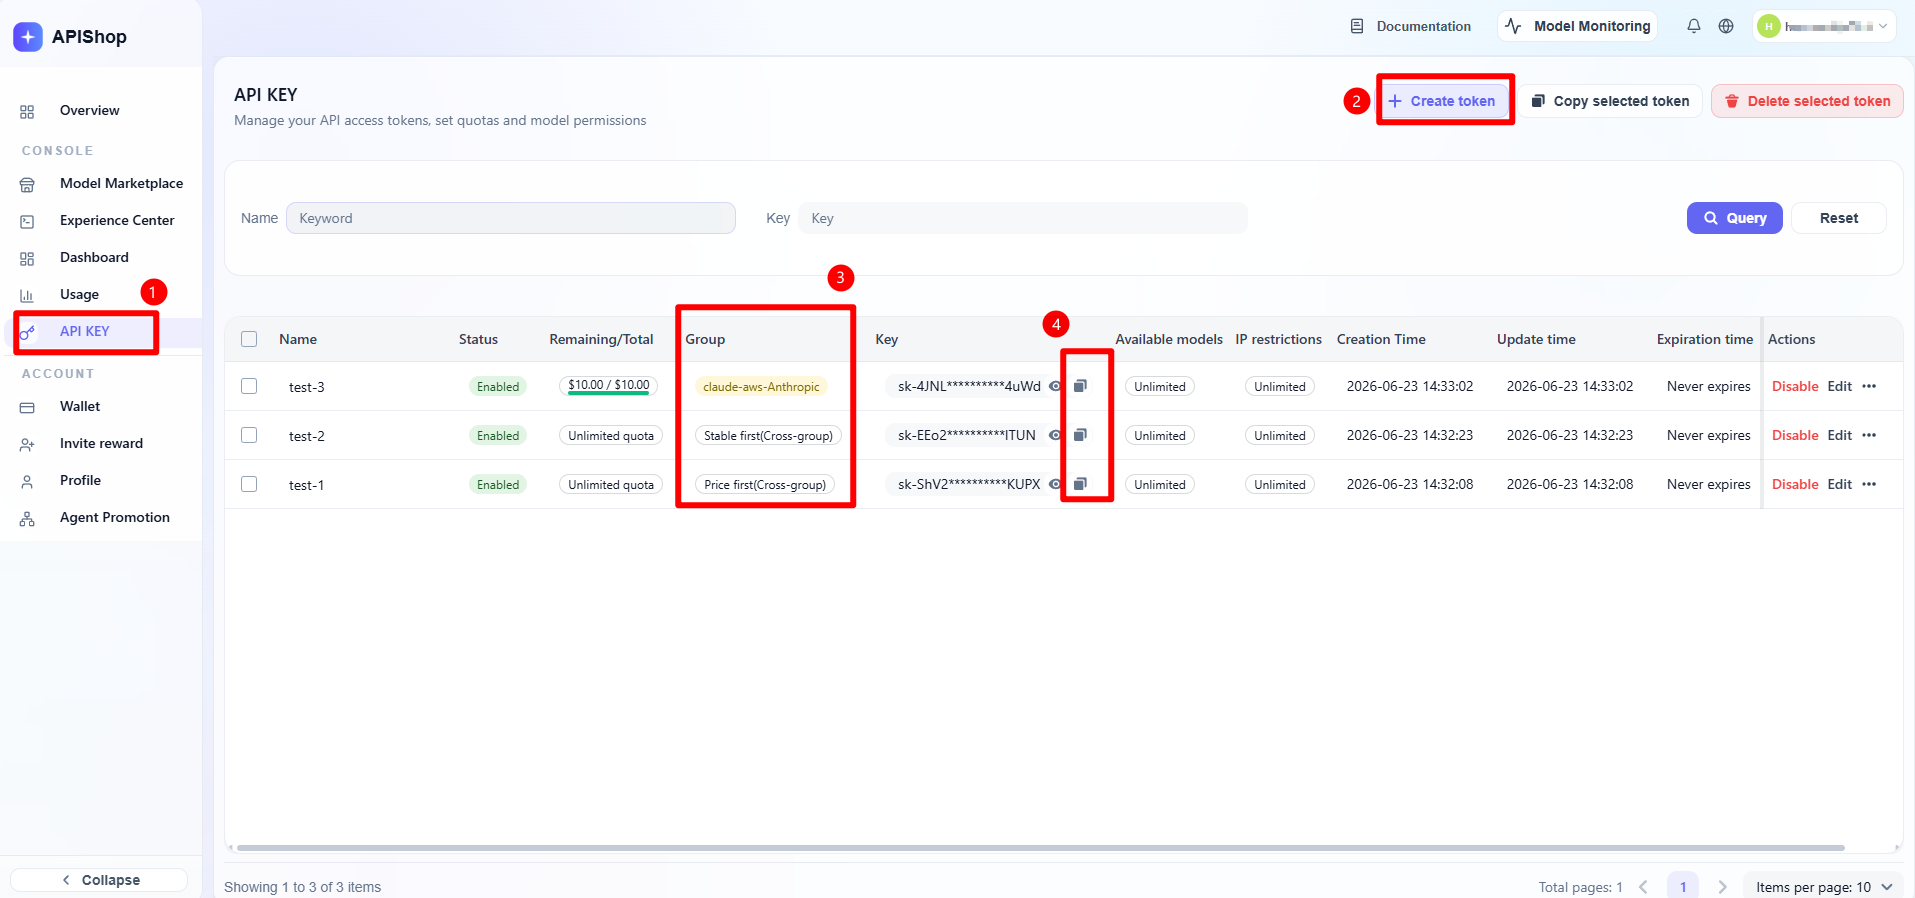The width and height of the screenshot is (1915, 898).
Task: Check the test-1 row checkbox
Action: click(249, 484)
